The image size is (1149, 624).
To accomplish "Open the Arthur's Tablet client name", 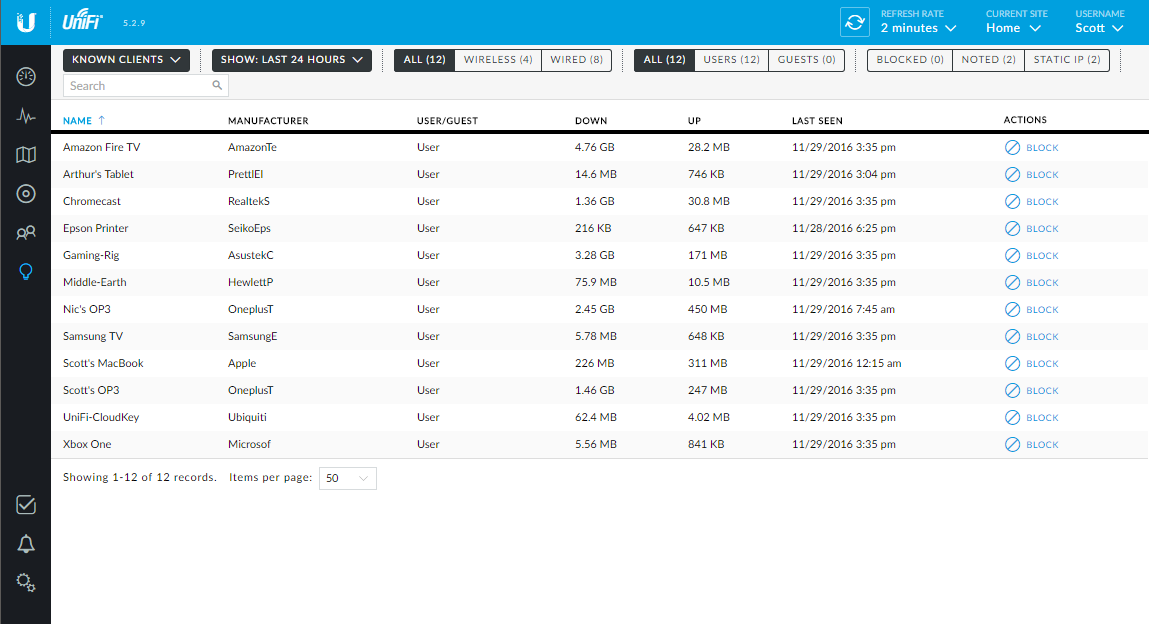I will [98, 174].
